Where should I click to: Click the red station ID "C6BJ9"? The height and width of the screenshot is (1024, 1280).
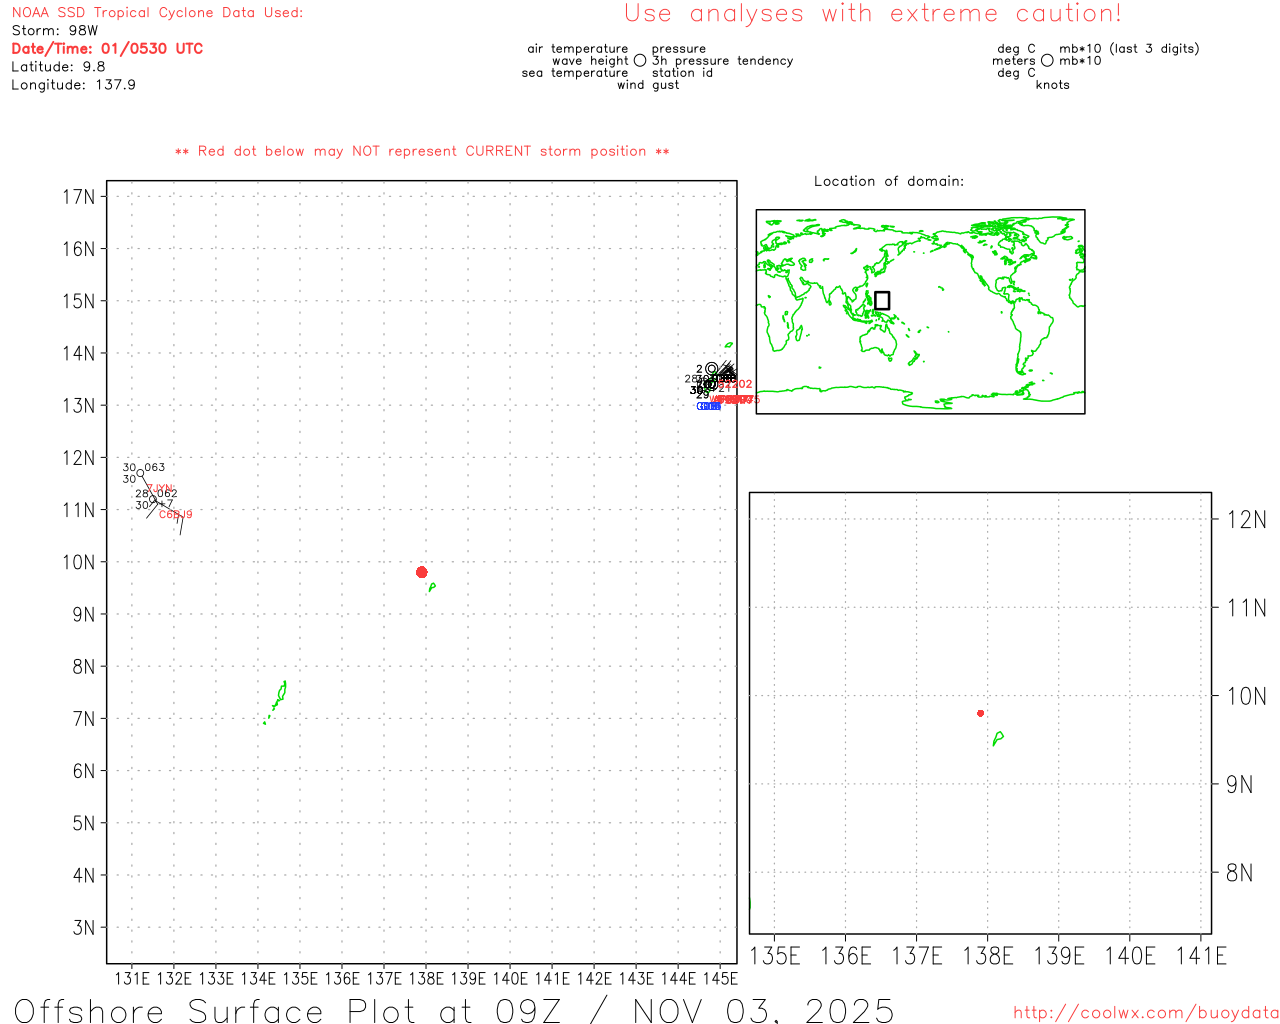point(175,514)
